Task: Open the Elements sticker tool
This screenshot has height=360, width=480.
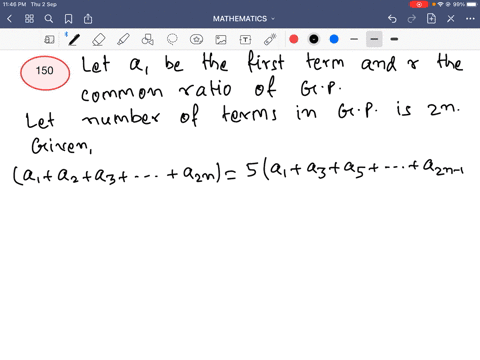Action: point(196,39)
